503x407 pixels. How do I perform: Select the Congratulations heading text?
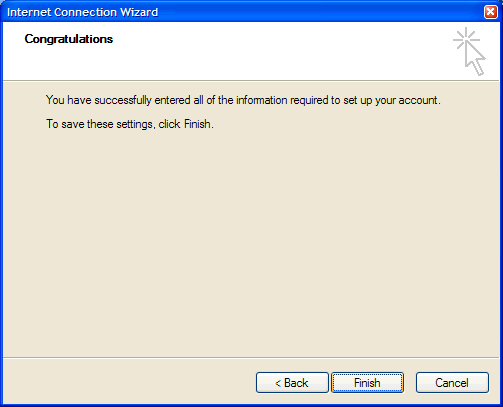(x=69, y=39)
